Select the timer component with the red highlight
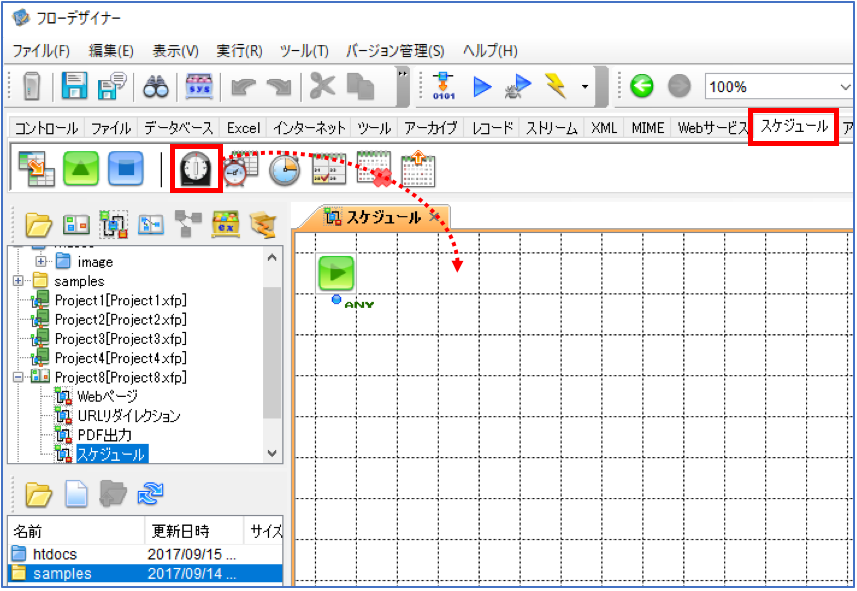This screenshot has height=591, width=857. coord(196,168)
